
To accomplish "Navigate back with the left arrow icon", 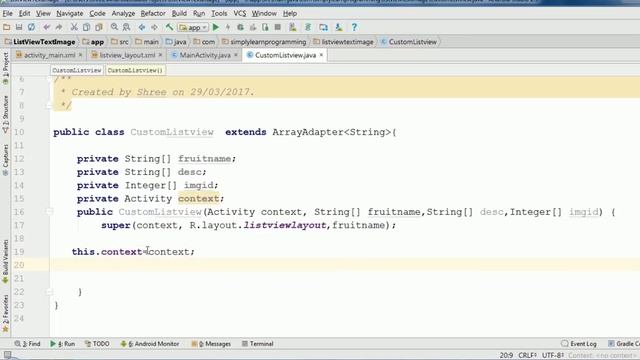I will click(142, 27).
